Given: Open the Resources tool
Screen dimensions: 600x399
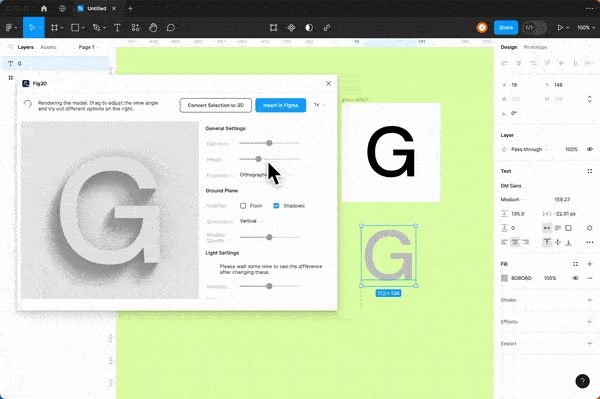Looking at the screenshot, I should click(135, 28).
